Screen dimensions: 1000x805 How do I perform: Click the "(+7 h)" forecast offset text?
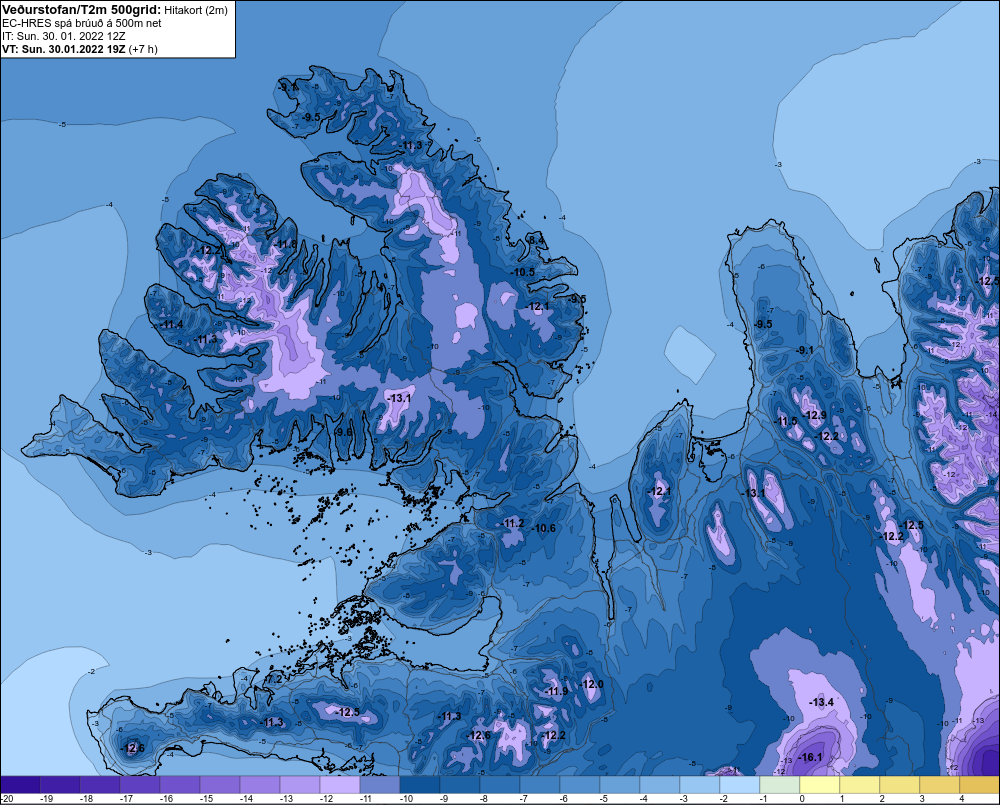[143, 49]
